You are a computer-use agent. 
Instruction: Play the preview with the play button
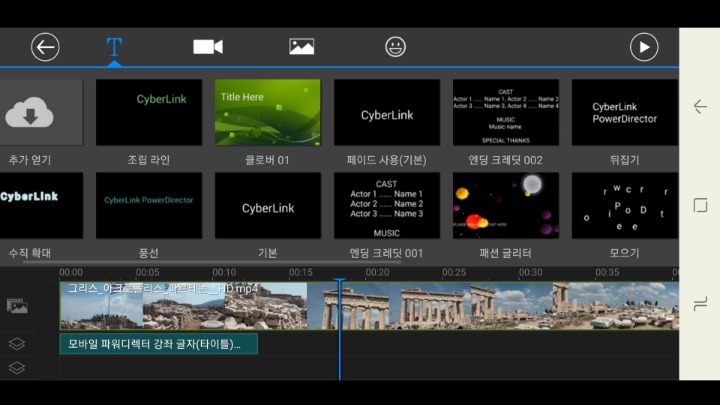tap(644, 47)
